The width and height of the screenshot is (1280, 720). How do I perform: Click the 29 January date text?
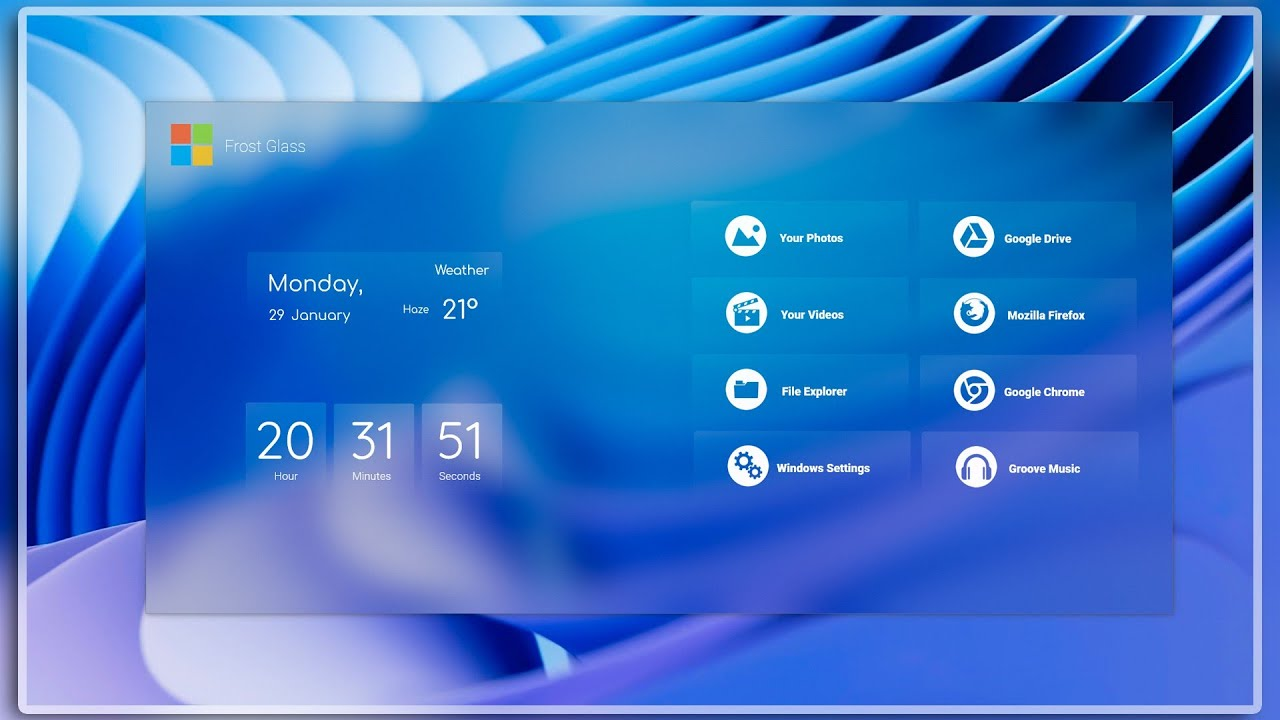pyautogui.click(x=309, y=315)
